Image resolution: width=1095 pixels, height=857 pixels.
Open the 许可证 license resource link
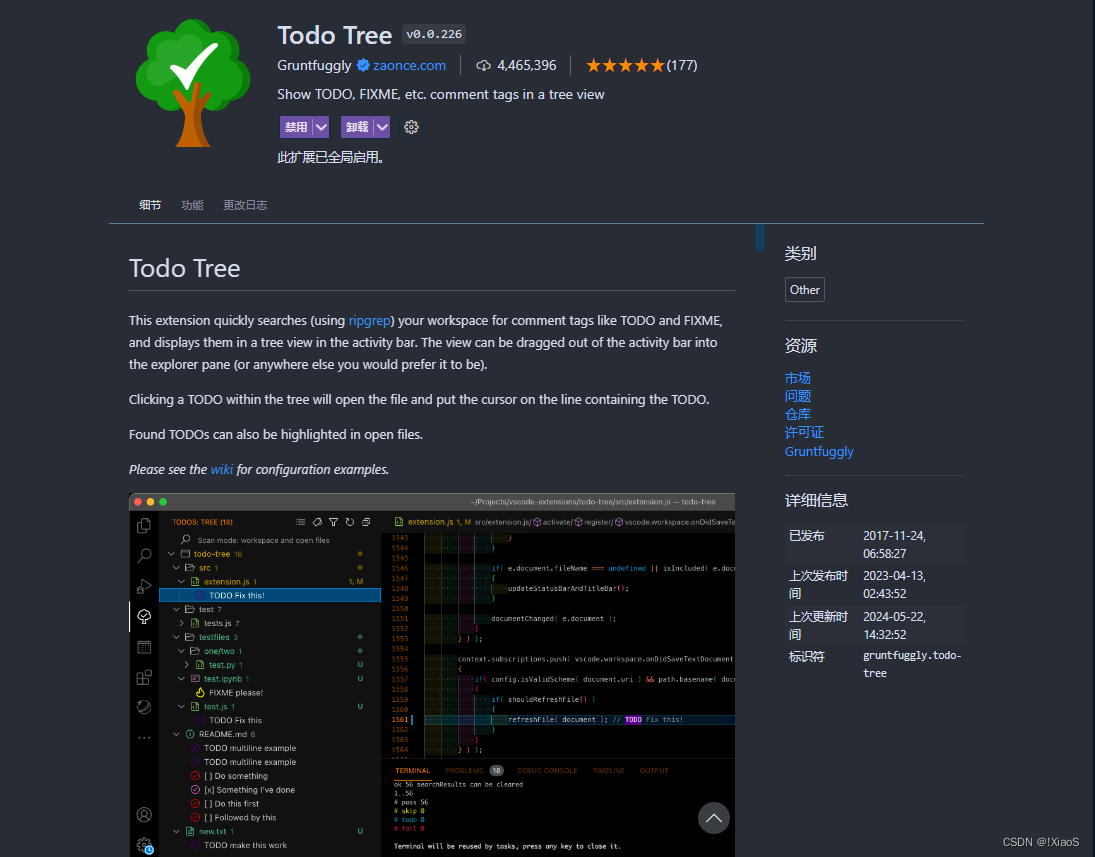tap(804, 432)
